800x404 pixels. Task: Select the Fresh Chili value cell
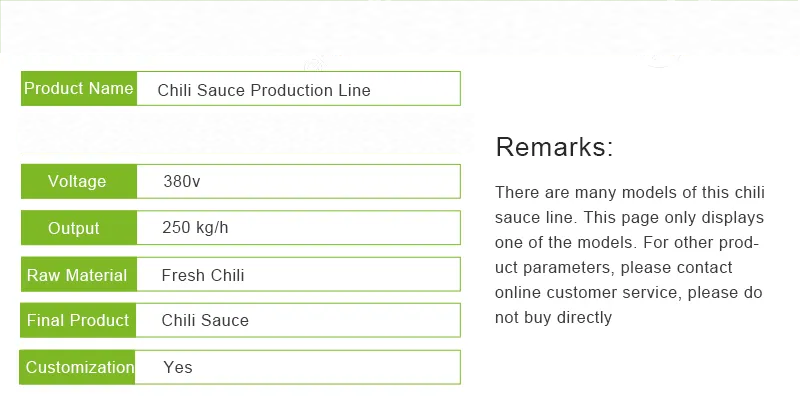coord(203,275)
